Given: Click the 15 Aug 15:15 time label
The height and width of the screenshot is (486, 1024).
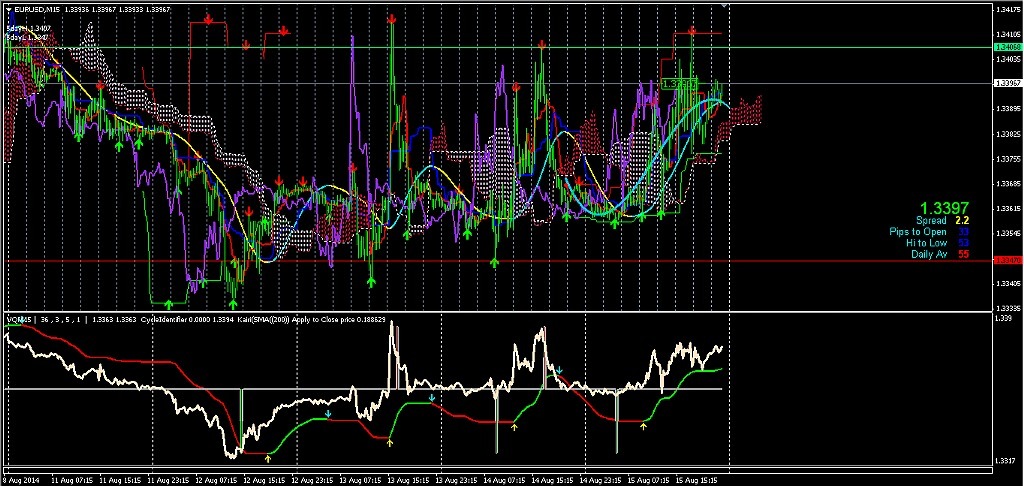Looking at the screenshot, I should point(697,479).
